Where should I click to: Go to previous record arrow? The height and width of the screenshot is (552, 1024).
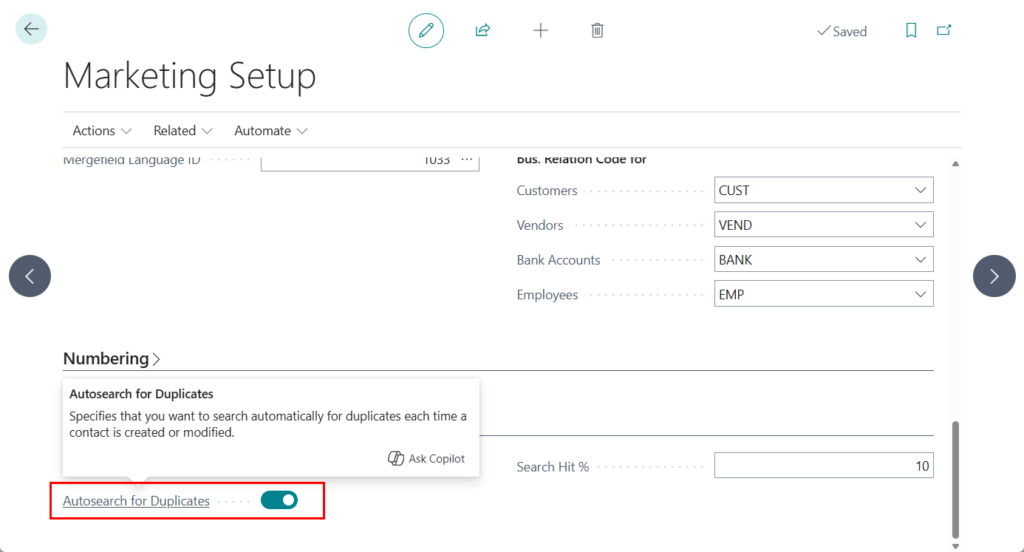click(x=30, y=276)
